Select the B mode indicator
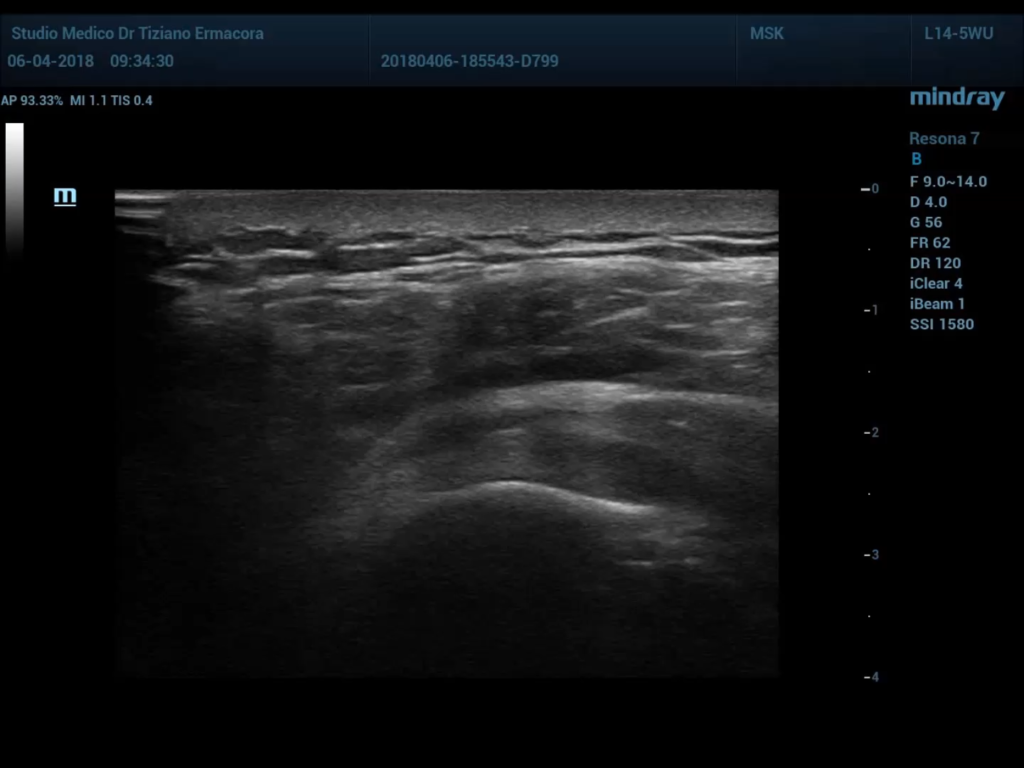 (916, 159)
